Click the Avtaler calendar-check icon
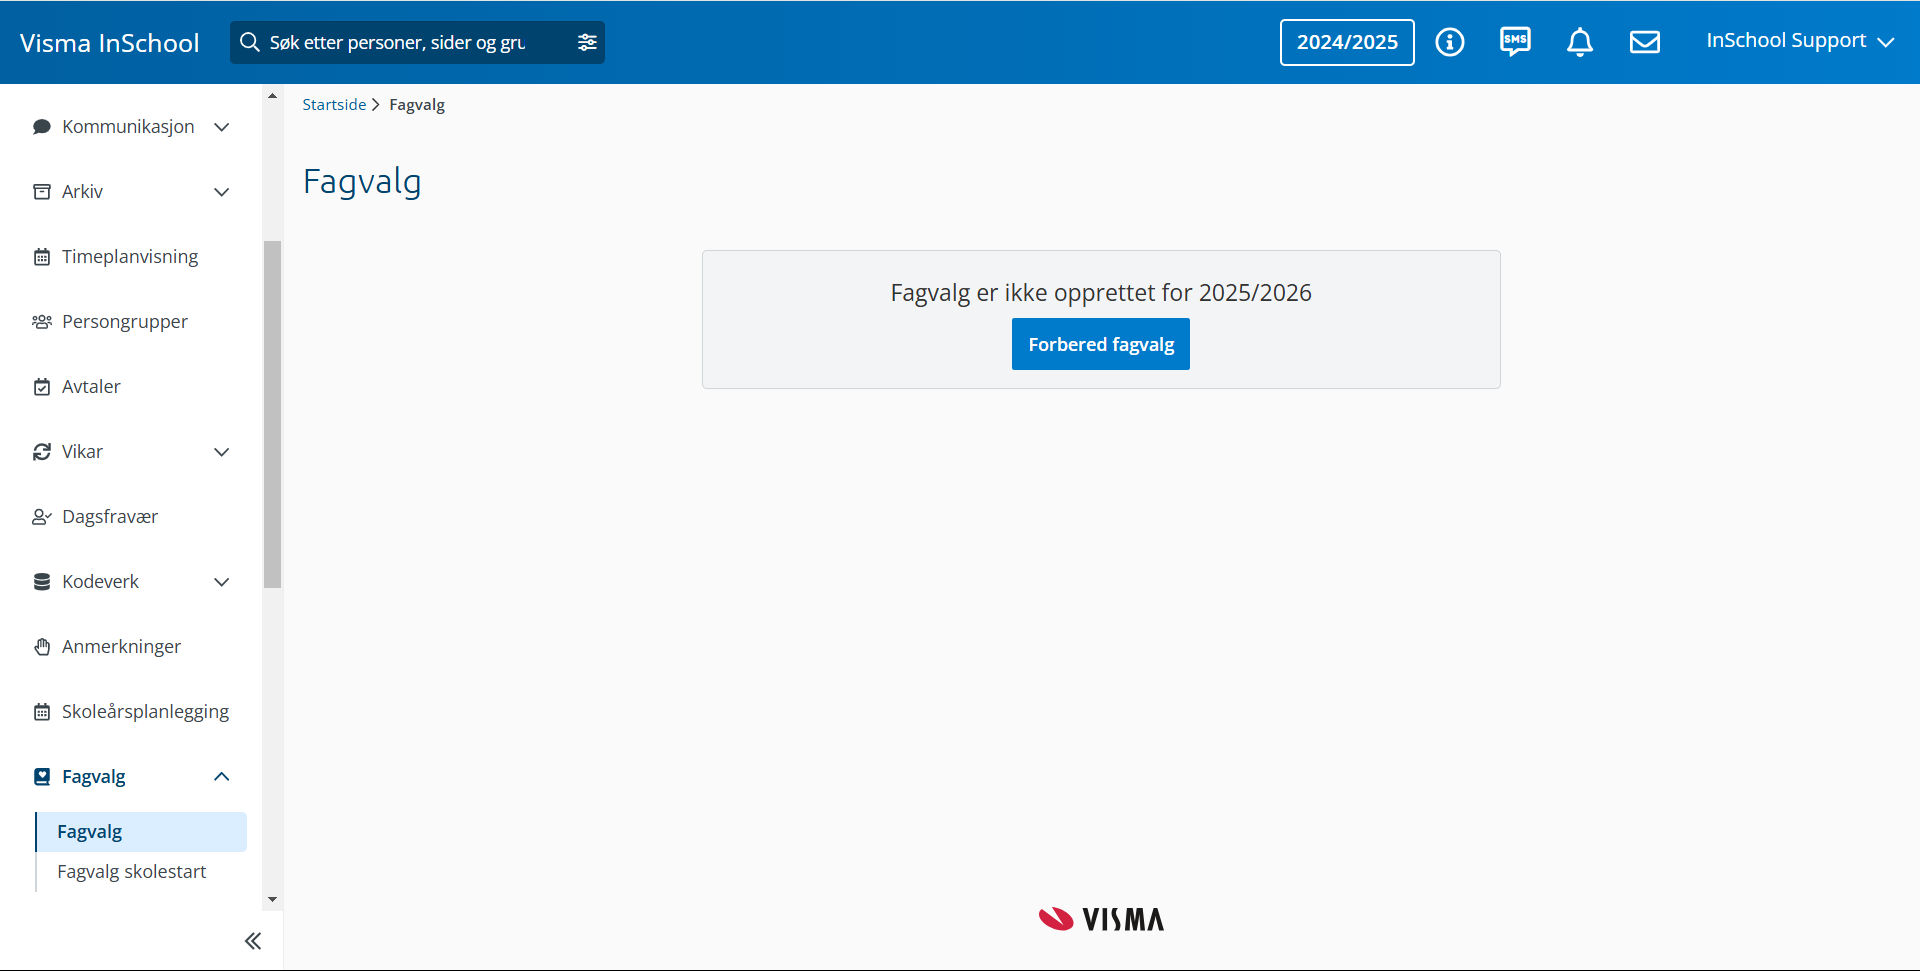Image resolution: width=1920 pixels, height=971 pixels. pyautogui.click(x=42, y=387)
